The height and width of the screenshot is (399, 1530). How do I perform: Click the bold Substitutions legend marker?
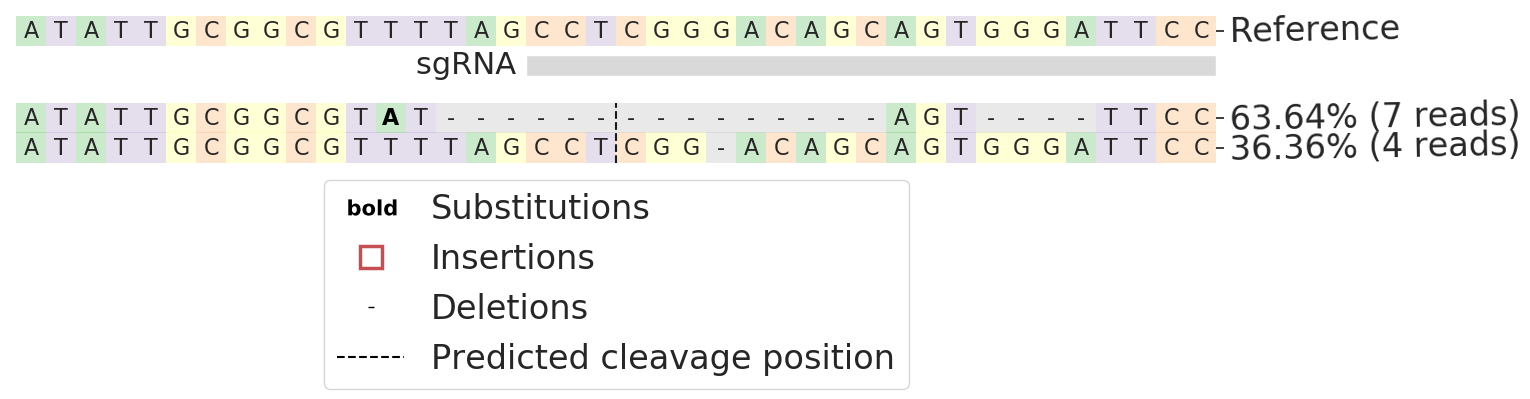coord(372,209)
